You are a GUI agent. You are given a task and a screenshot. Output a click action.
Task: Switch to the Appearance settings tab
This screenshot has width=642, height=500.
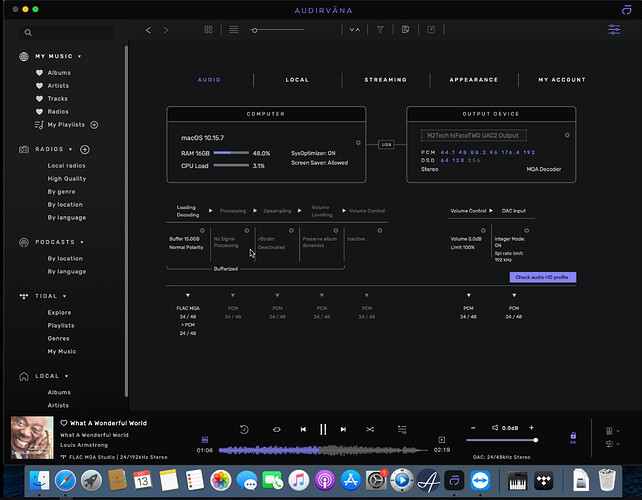[x=474, y=80]
